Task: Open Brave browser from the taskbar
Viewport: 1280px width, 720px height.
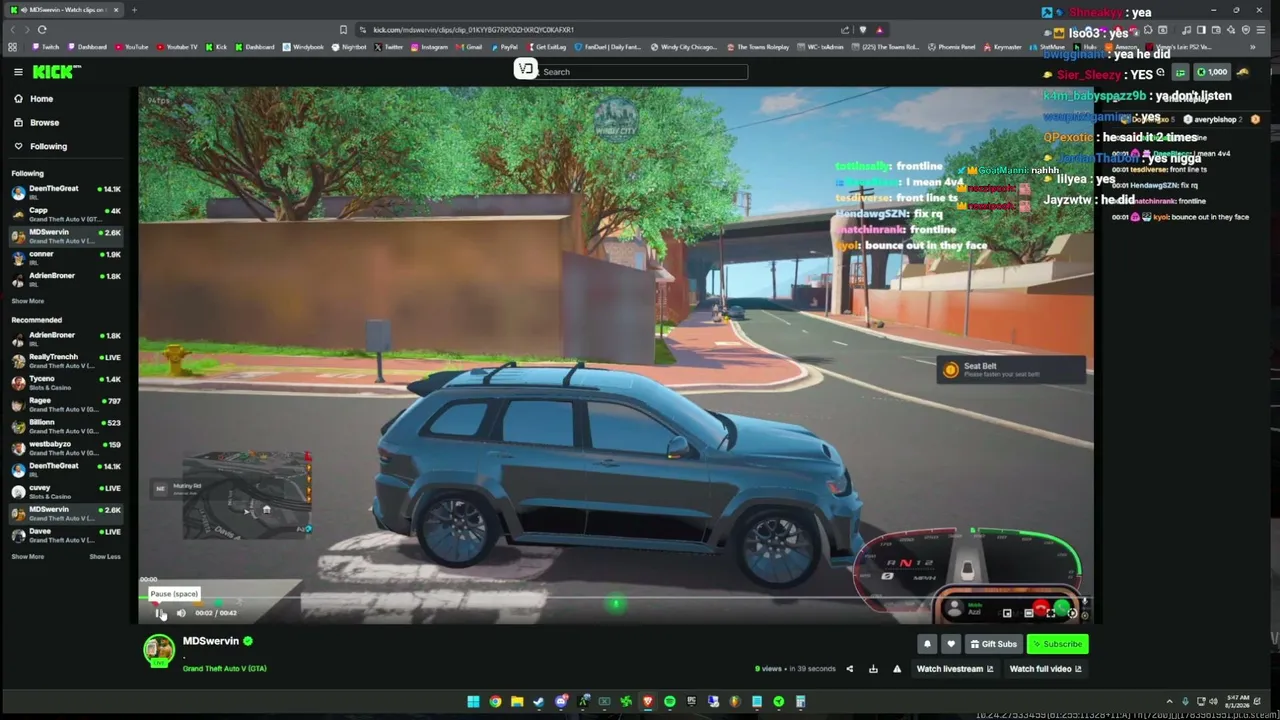Action: (648, 702)
